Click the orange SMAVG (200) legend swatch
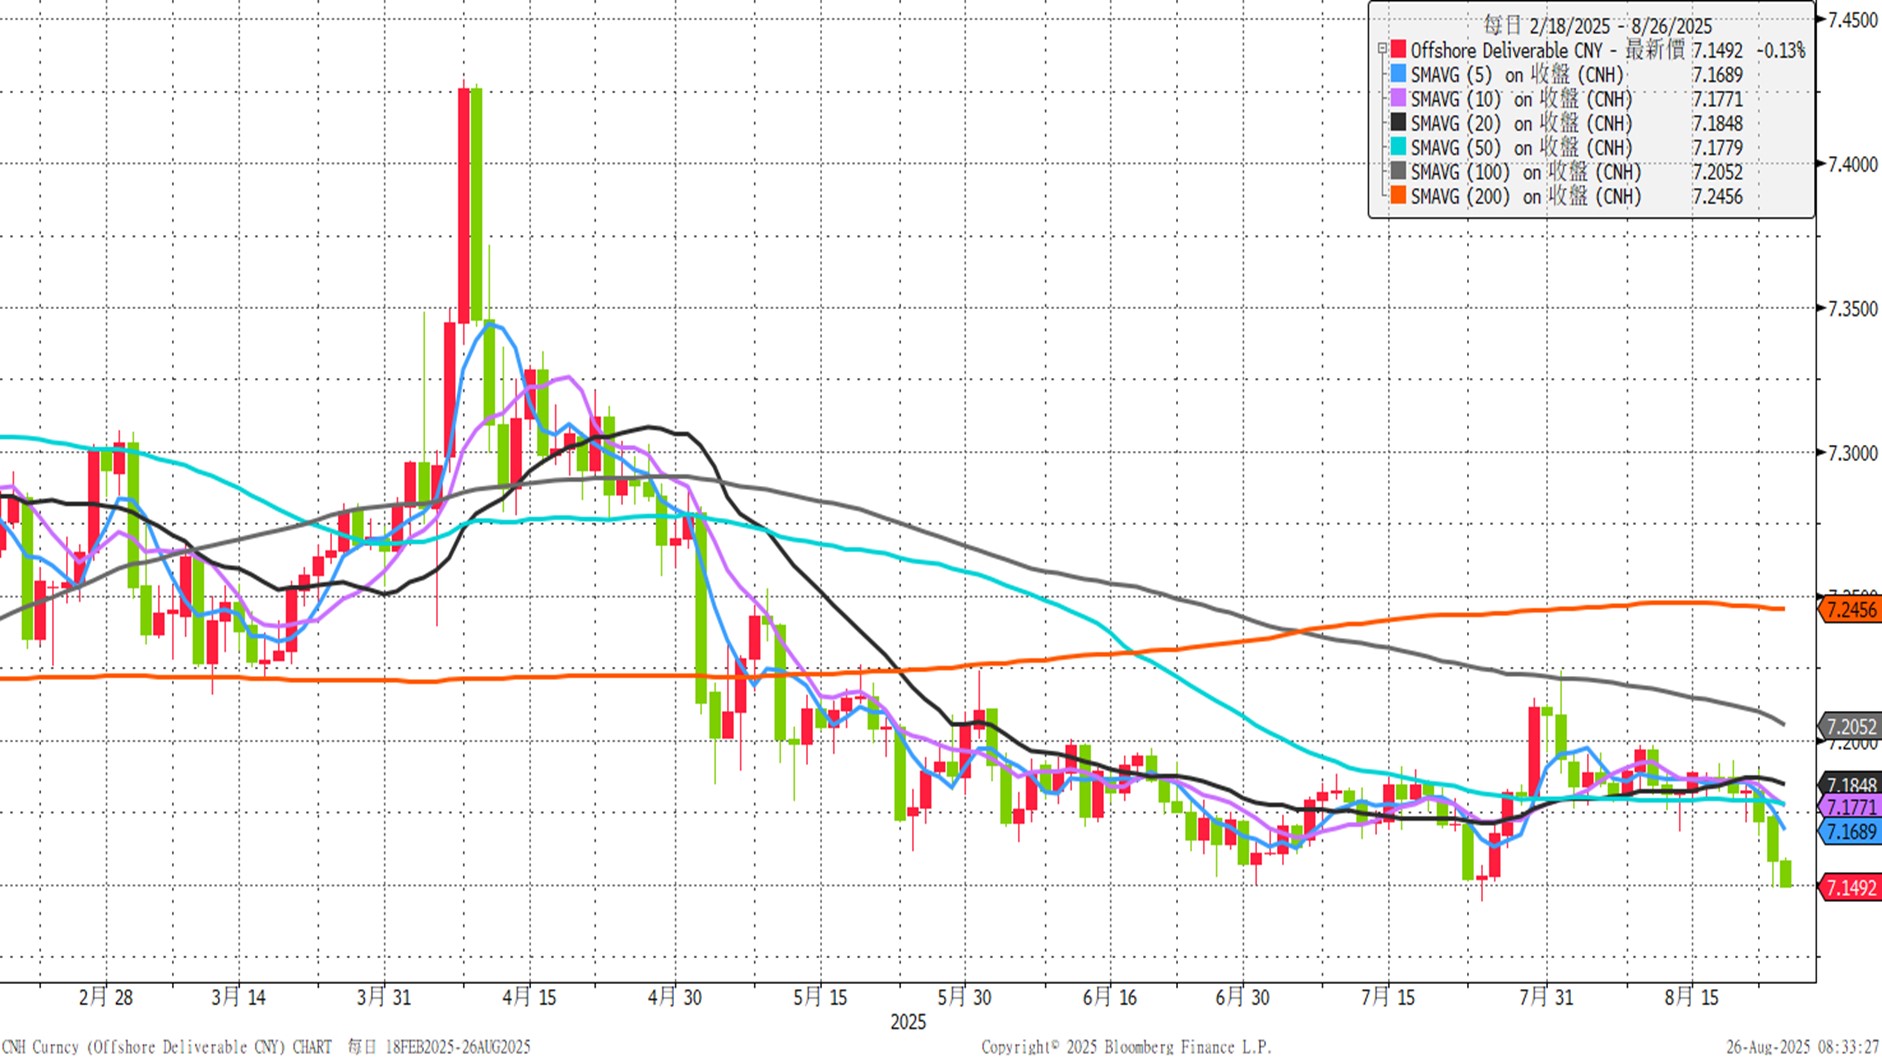 [1398, 196]
